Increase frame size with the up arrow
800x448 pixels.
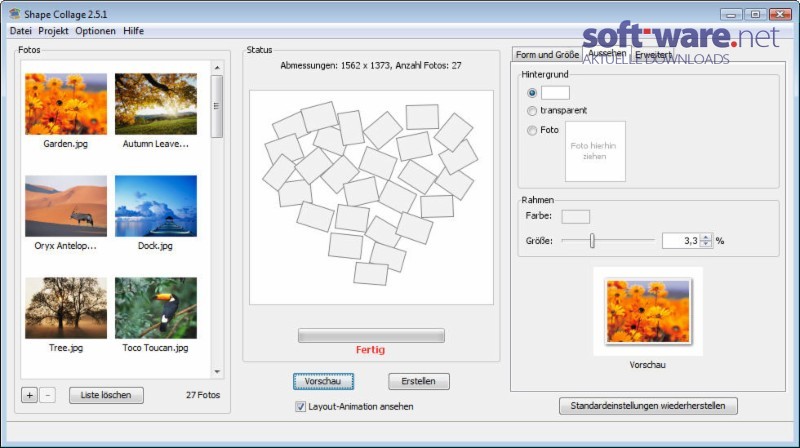(706, 237)
